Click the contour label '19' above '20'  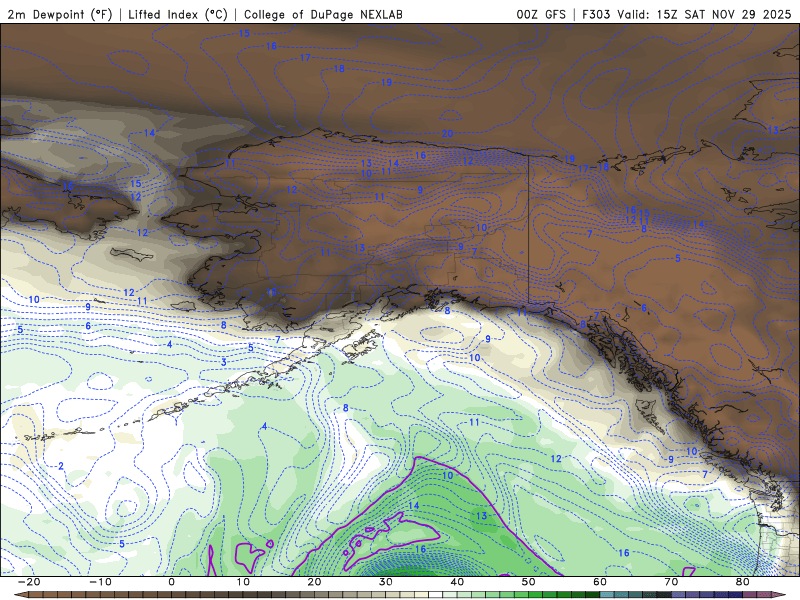click(386, 82)
